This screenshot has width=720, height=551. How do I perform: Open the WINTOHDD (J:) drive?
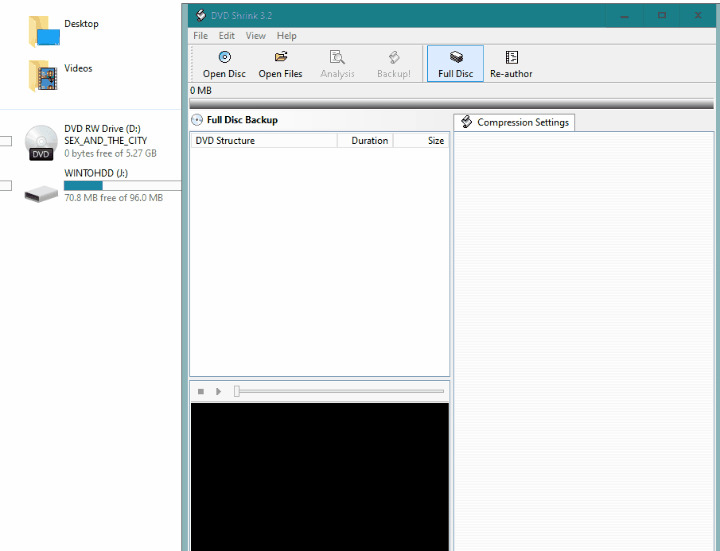coord(42,192)
